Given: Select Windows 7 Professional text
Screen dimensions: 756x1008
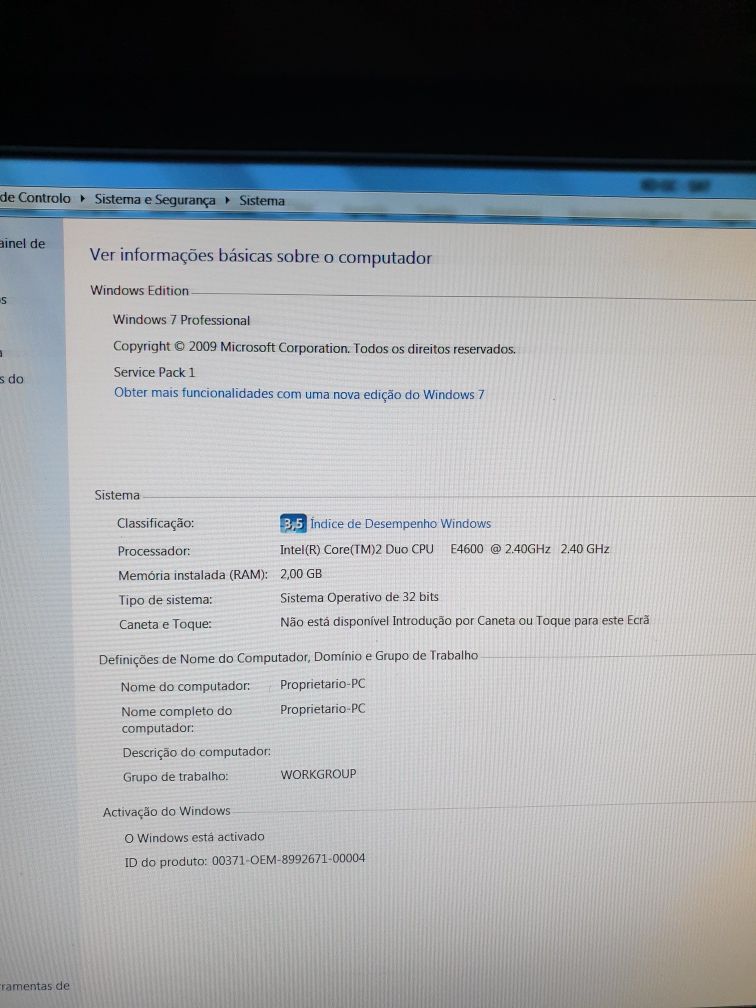Looking at the screenshot, I should point(181,320).
